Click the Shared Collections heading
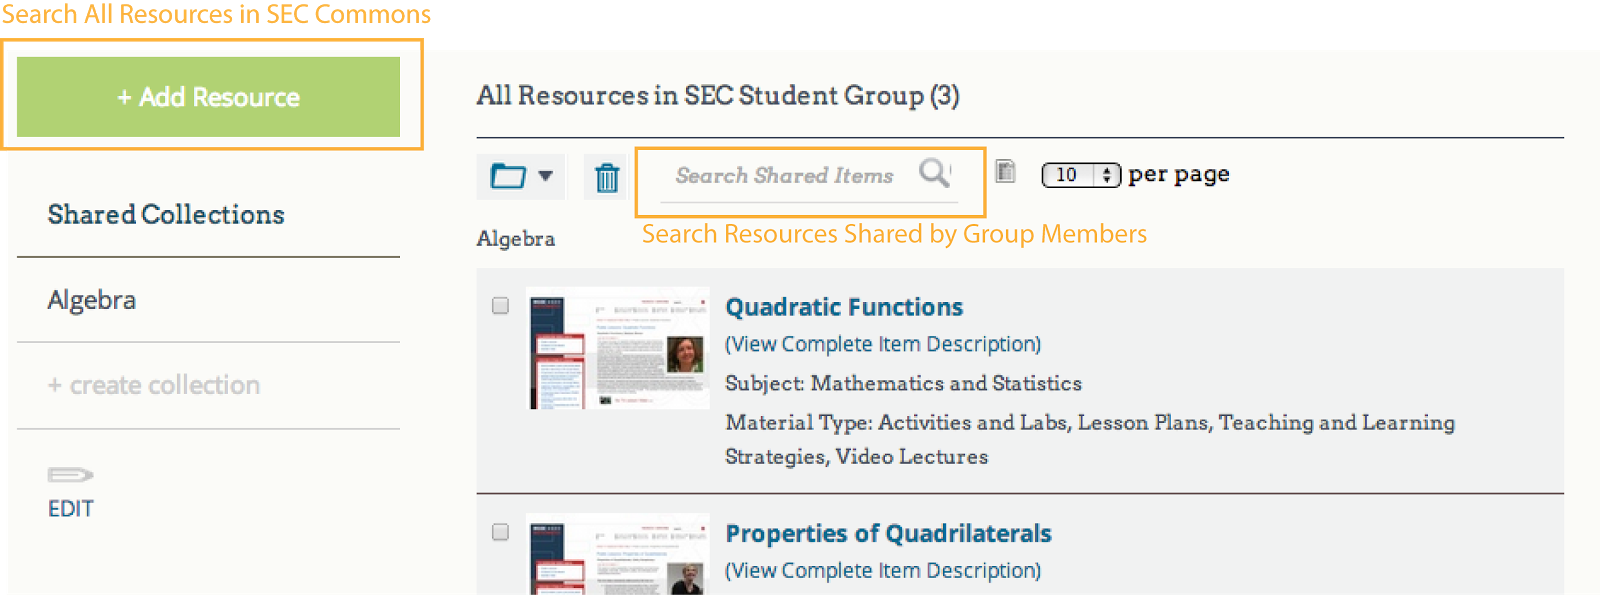Screen dimensions: 1600x595 tap(166, 214)
